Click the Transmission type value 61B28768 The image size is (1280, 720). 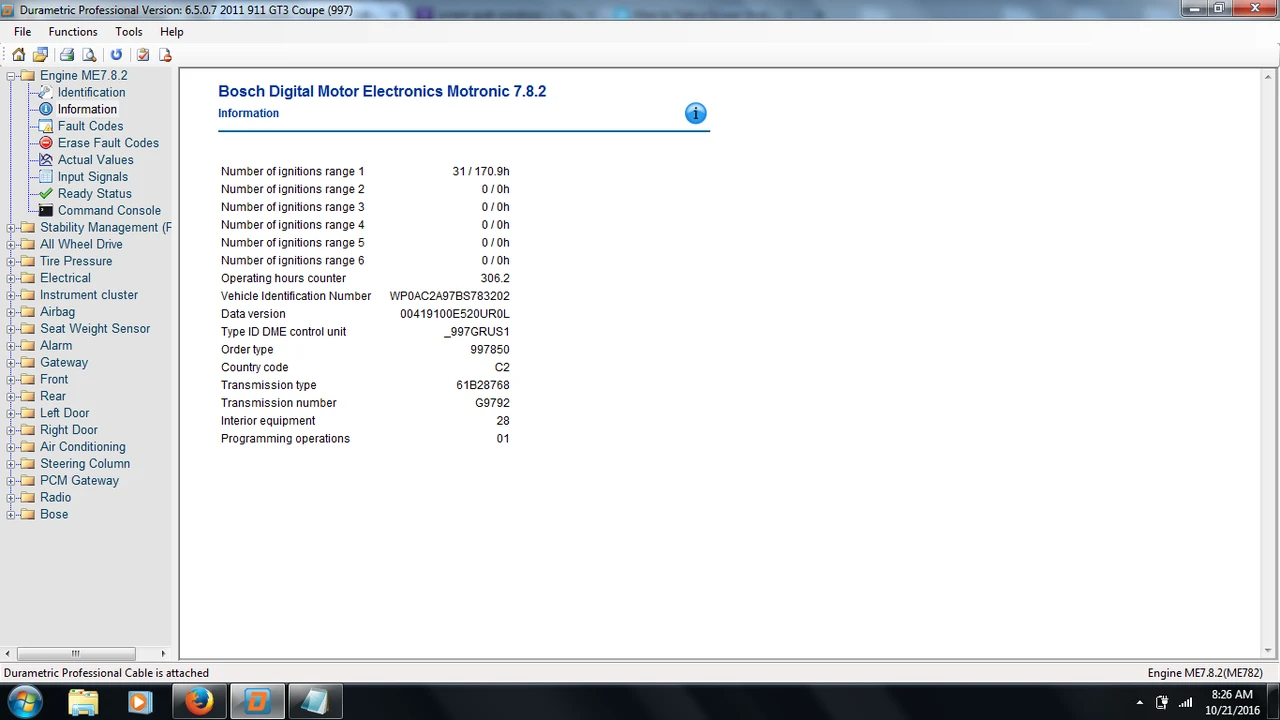[x=483, y=385]
